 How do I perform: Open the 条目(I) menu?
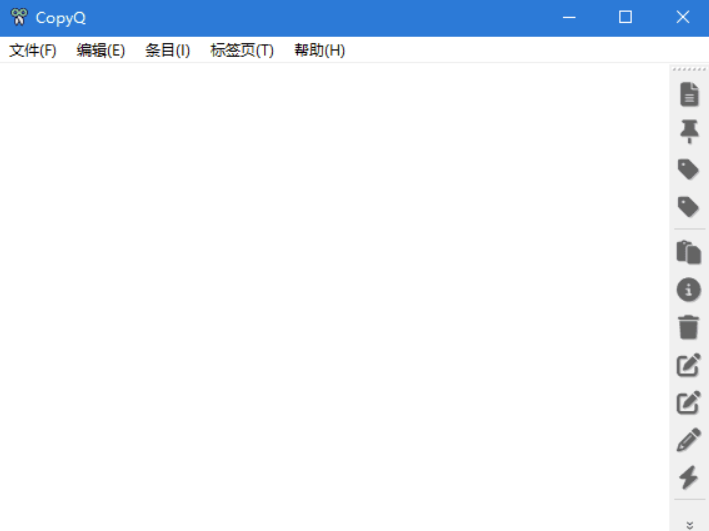tap(167, 50)
